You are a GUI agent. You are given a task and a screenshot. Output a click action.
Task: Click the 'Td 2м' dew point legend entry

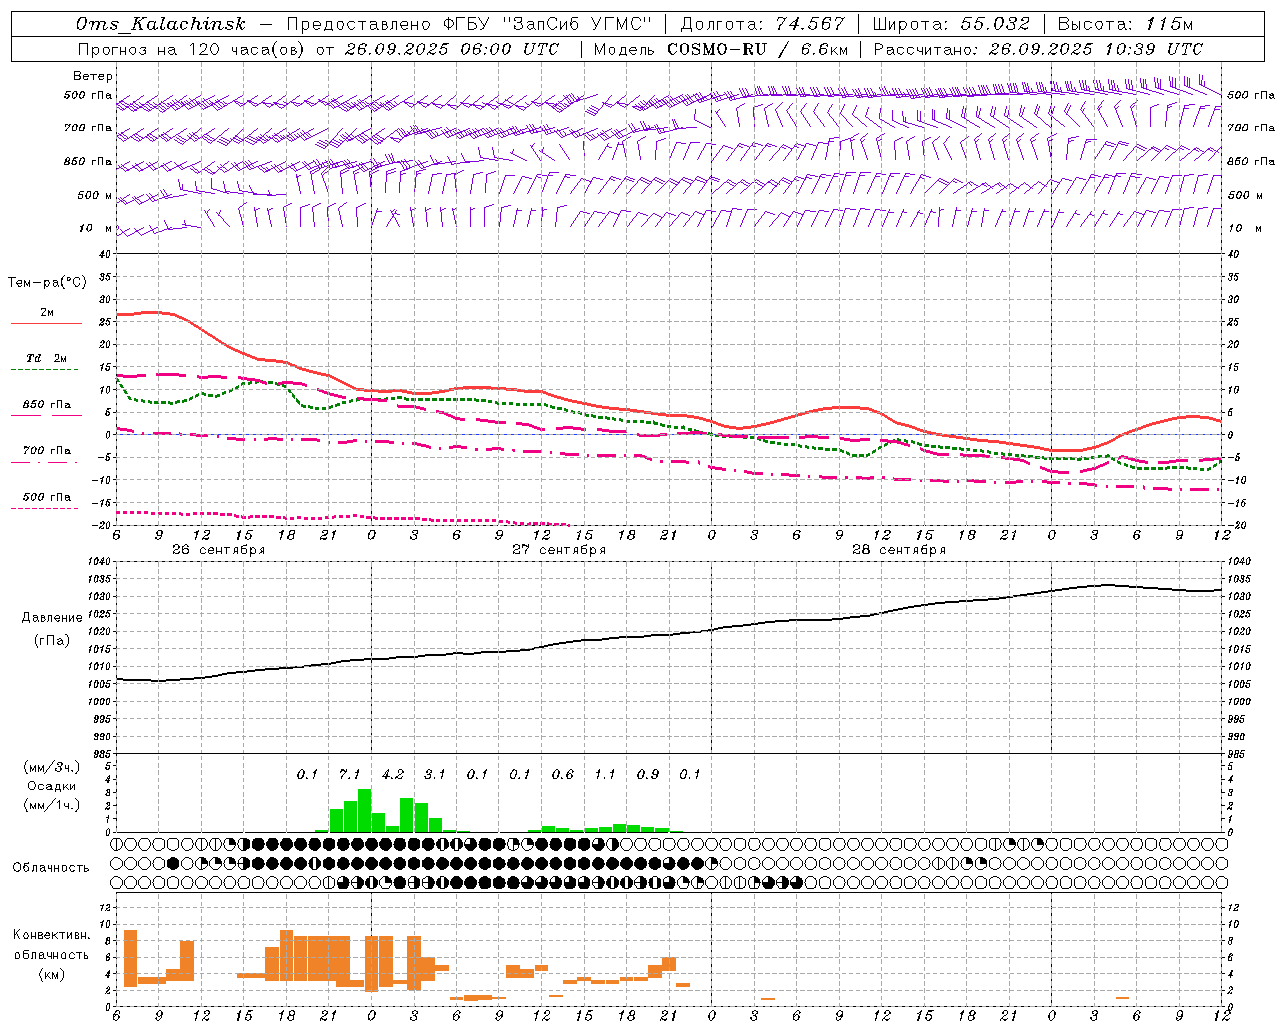tap(46, 358)
